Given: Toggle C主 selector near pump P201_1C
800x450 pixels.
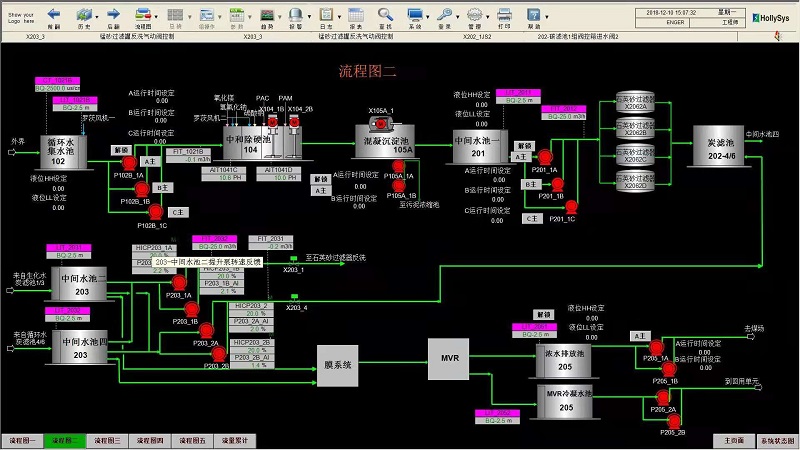Looking at the screenshot, I should [x=532, y=218].
